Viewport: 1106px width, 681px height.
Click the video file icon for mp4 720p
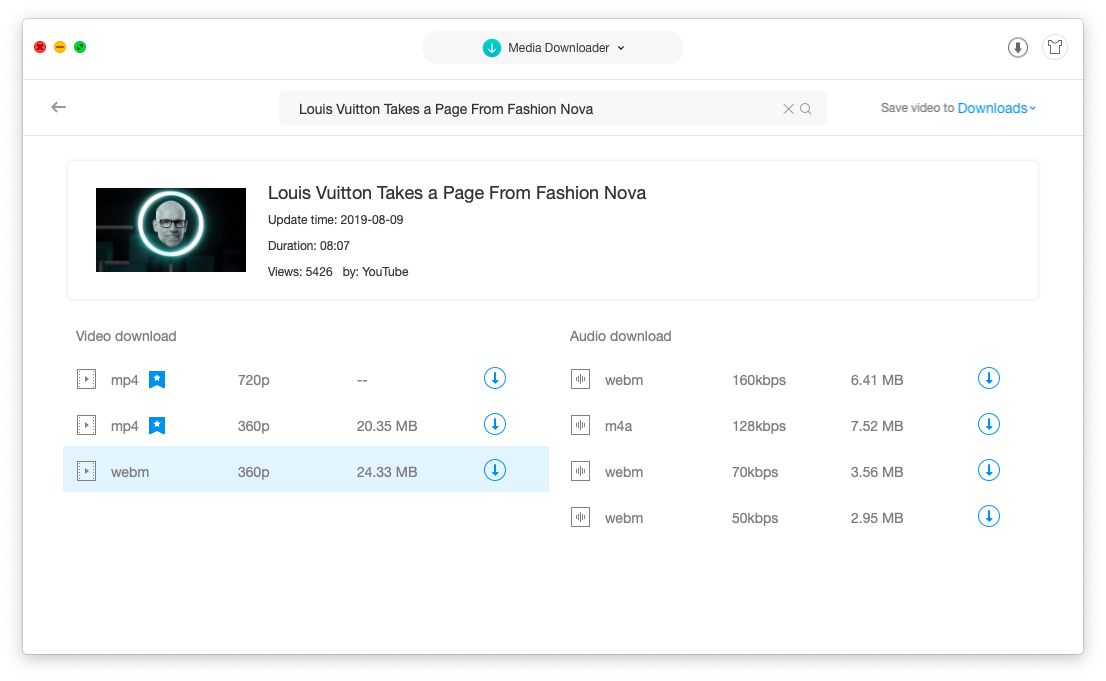click(x=86, y=380)
